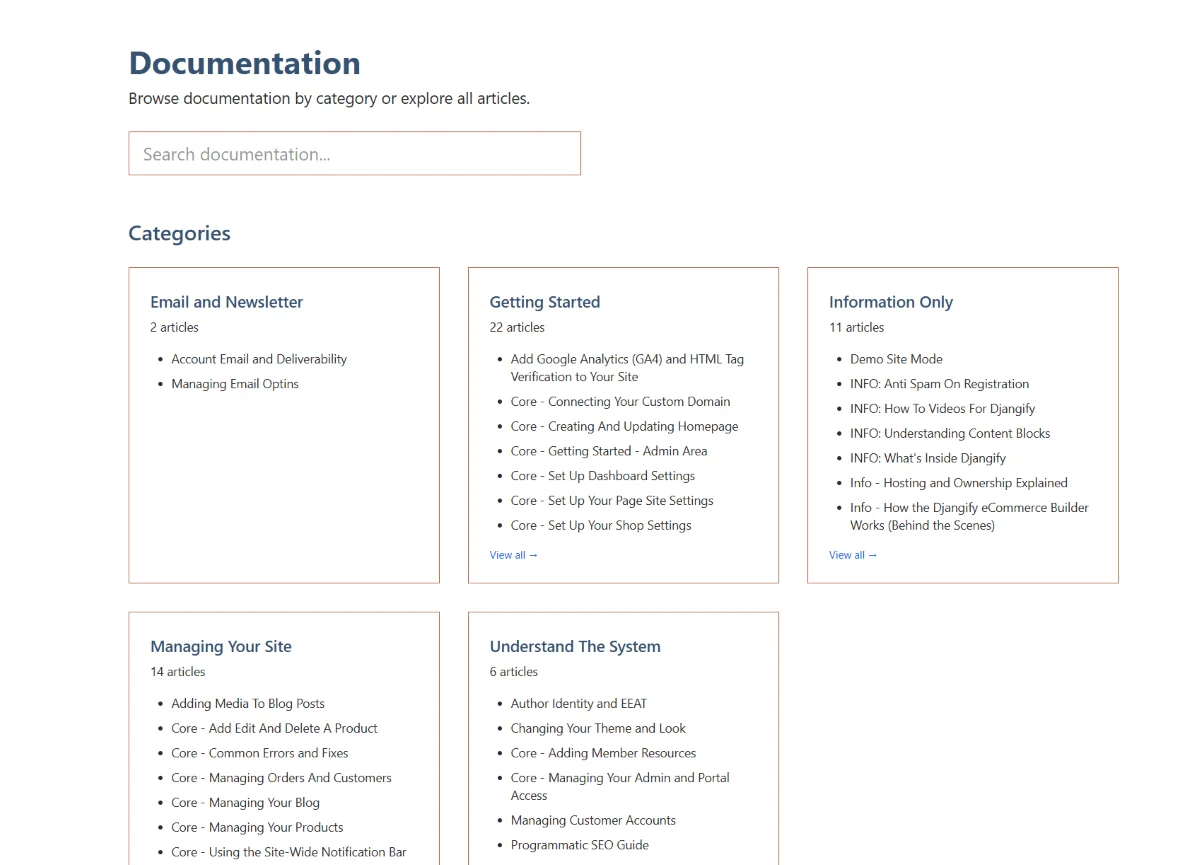The image size is (1200, 865).
Task: Open Core - Set Up Dashboard Settings
Action: pyautogui.click(x=603, y=476)
